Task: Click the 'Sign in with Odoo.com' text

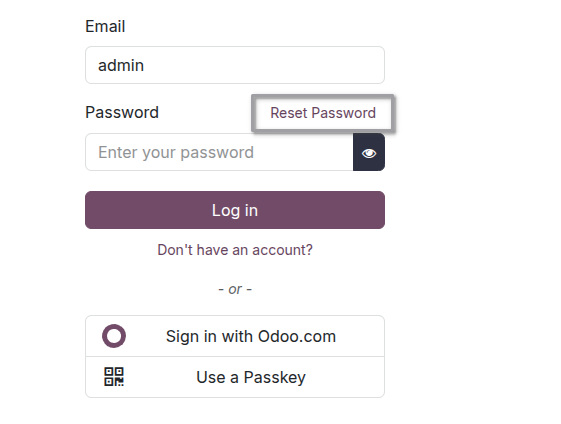Action: click(x=251, y=336)
